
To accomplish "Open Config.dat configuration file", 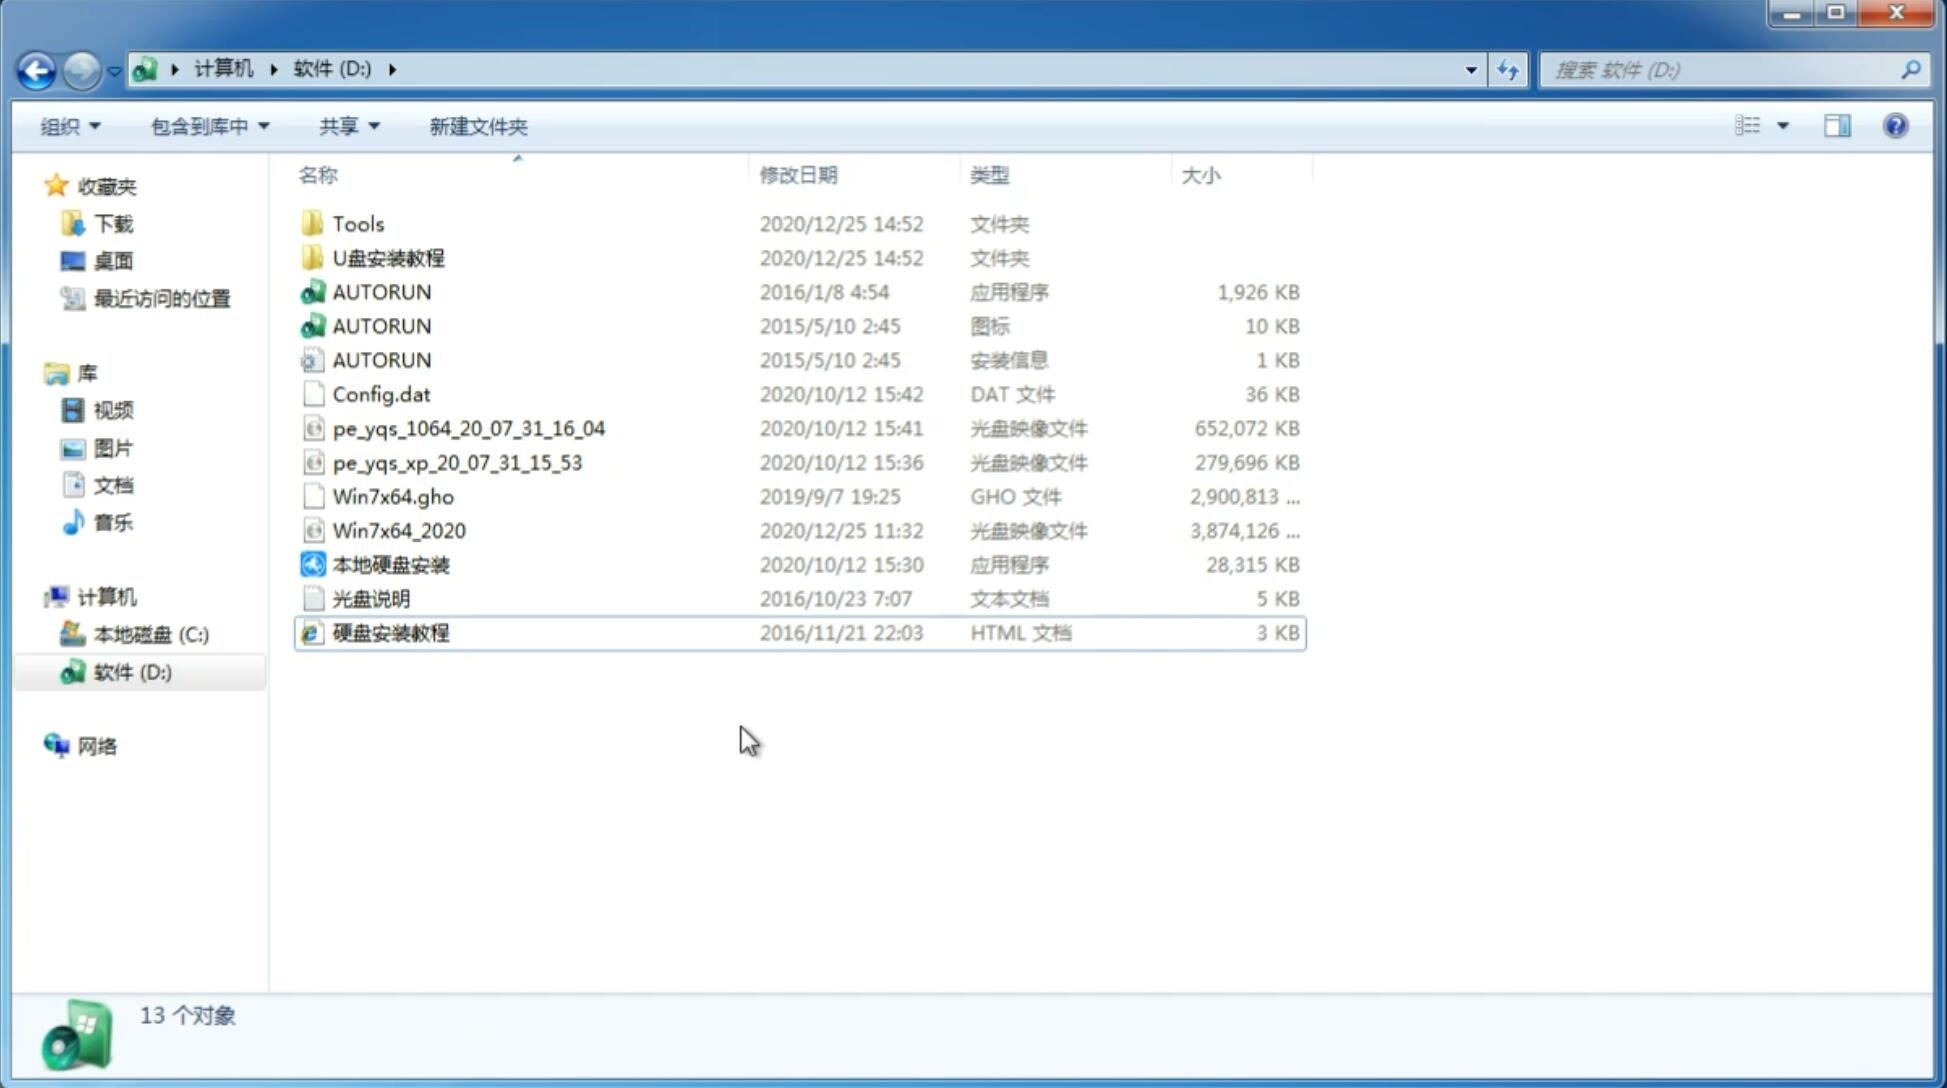I will pos(381,393).
